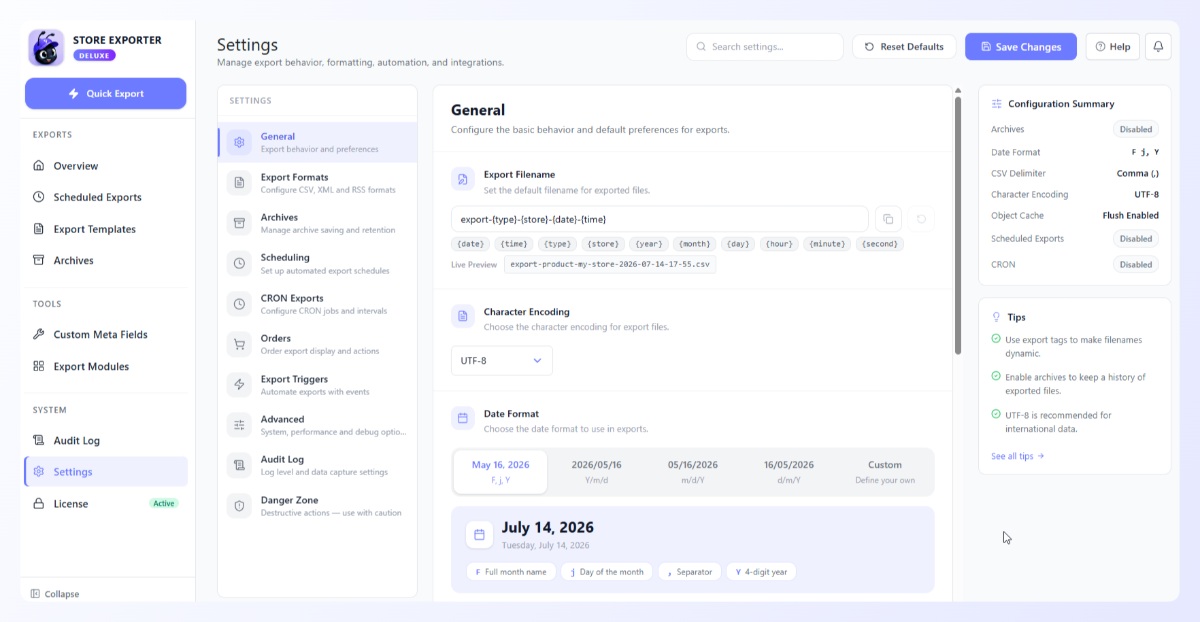Click the Disabled badge next to CRON

coord(1136,265)
